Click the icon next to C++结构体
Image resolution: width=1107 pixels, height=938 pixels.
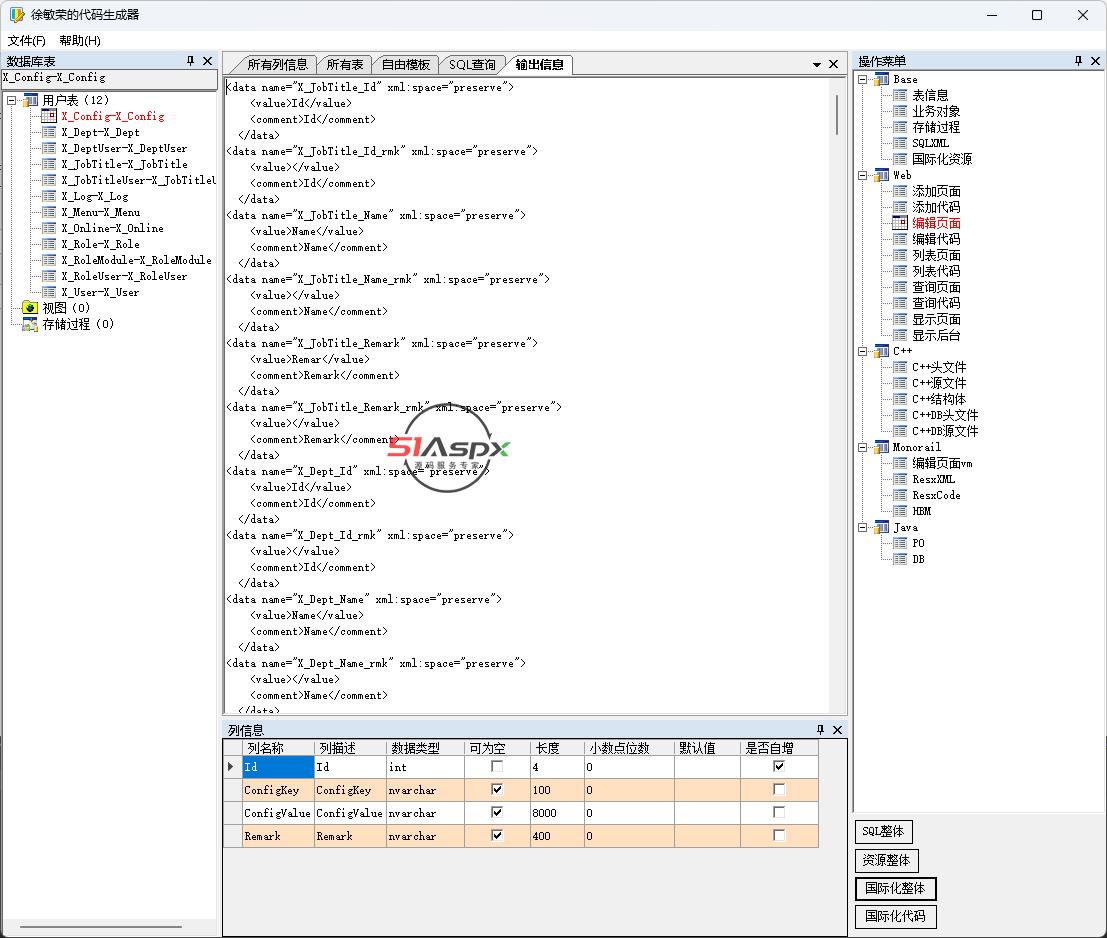coord(900,399)
